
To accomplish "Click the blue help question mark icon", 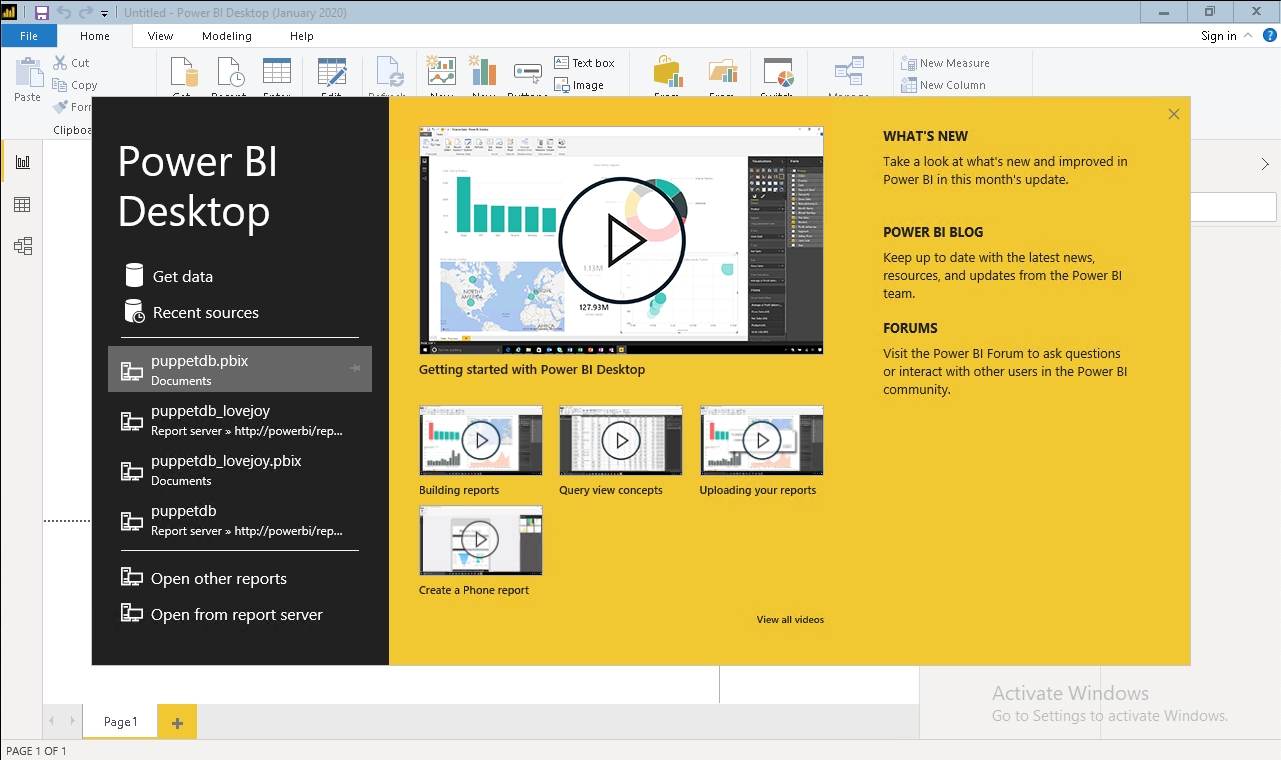I will tap(1269, 35).
